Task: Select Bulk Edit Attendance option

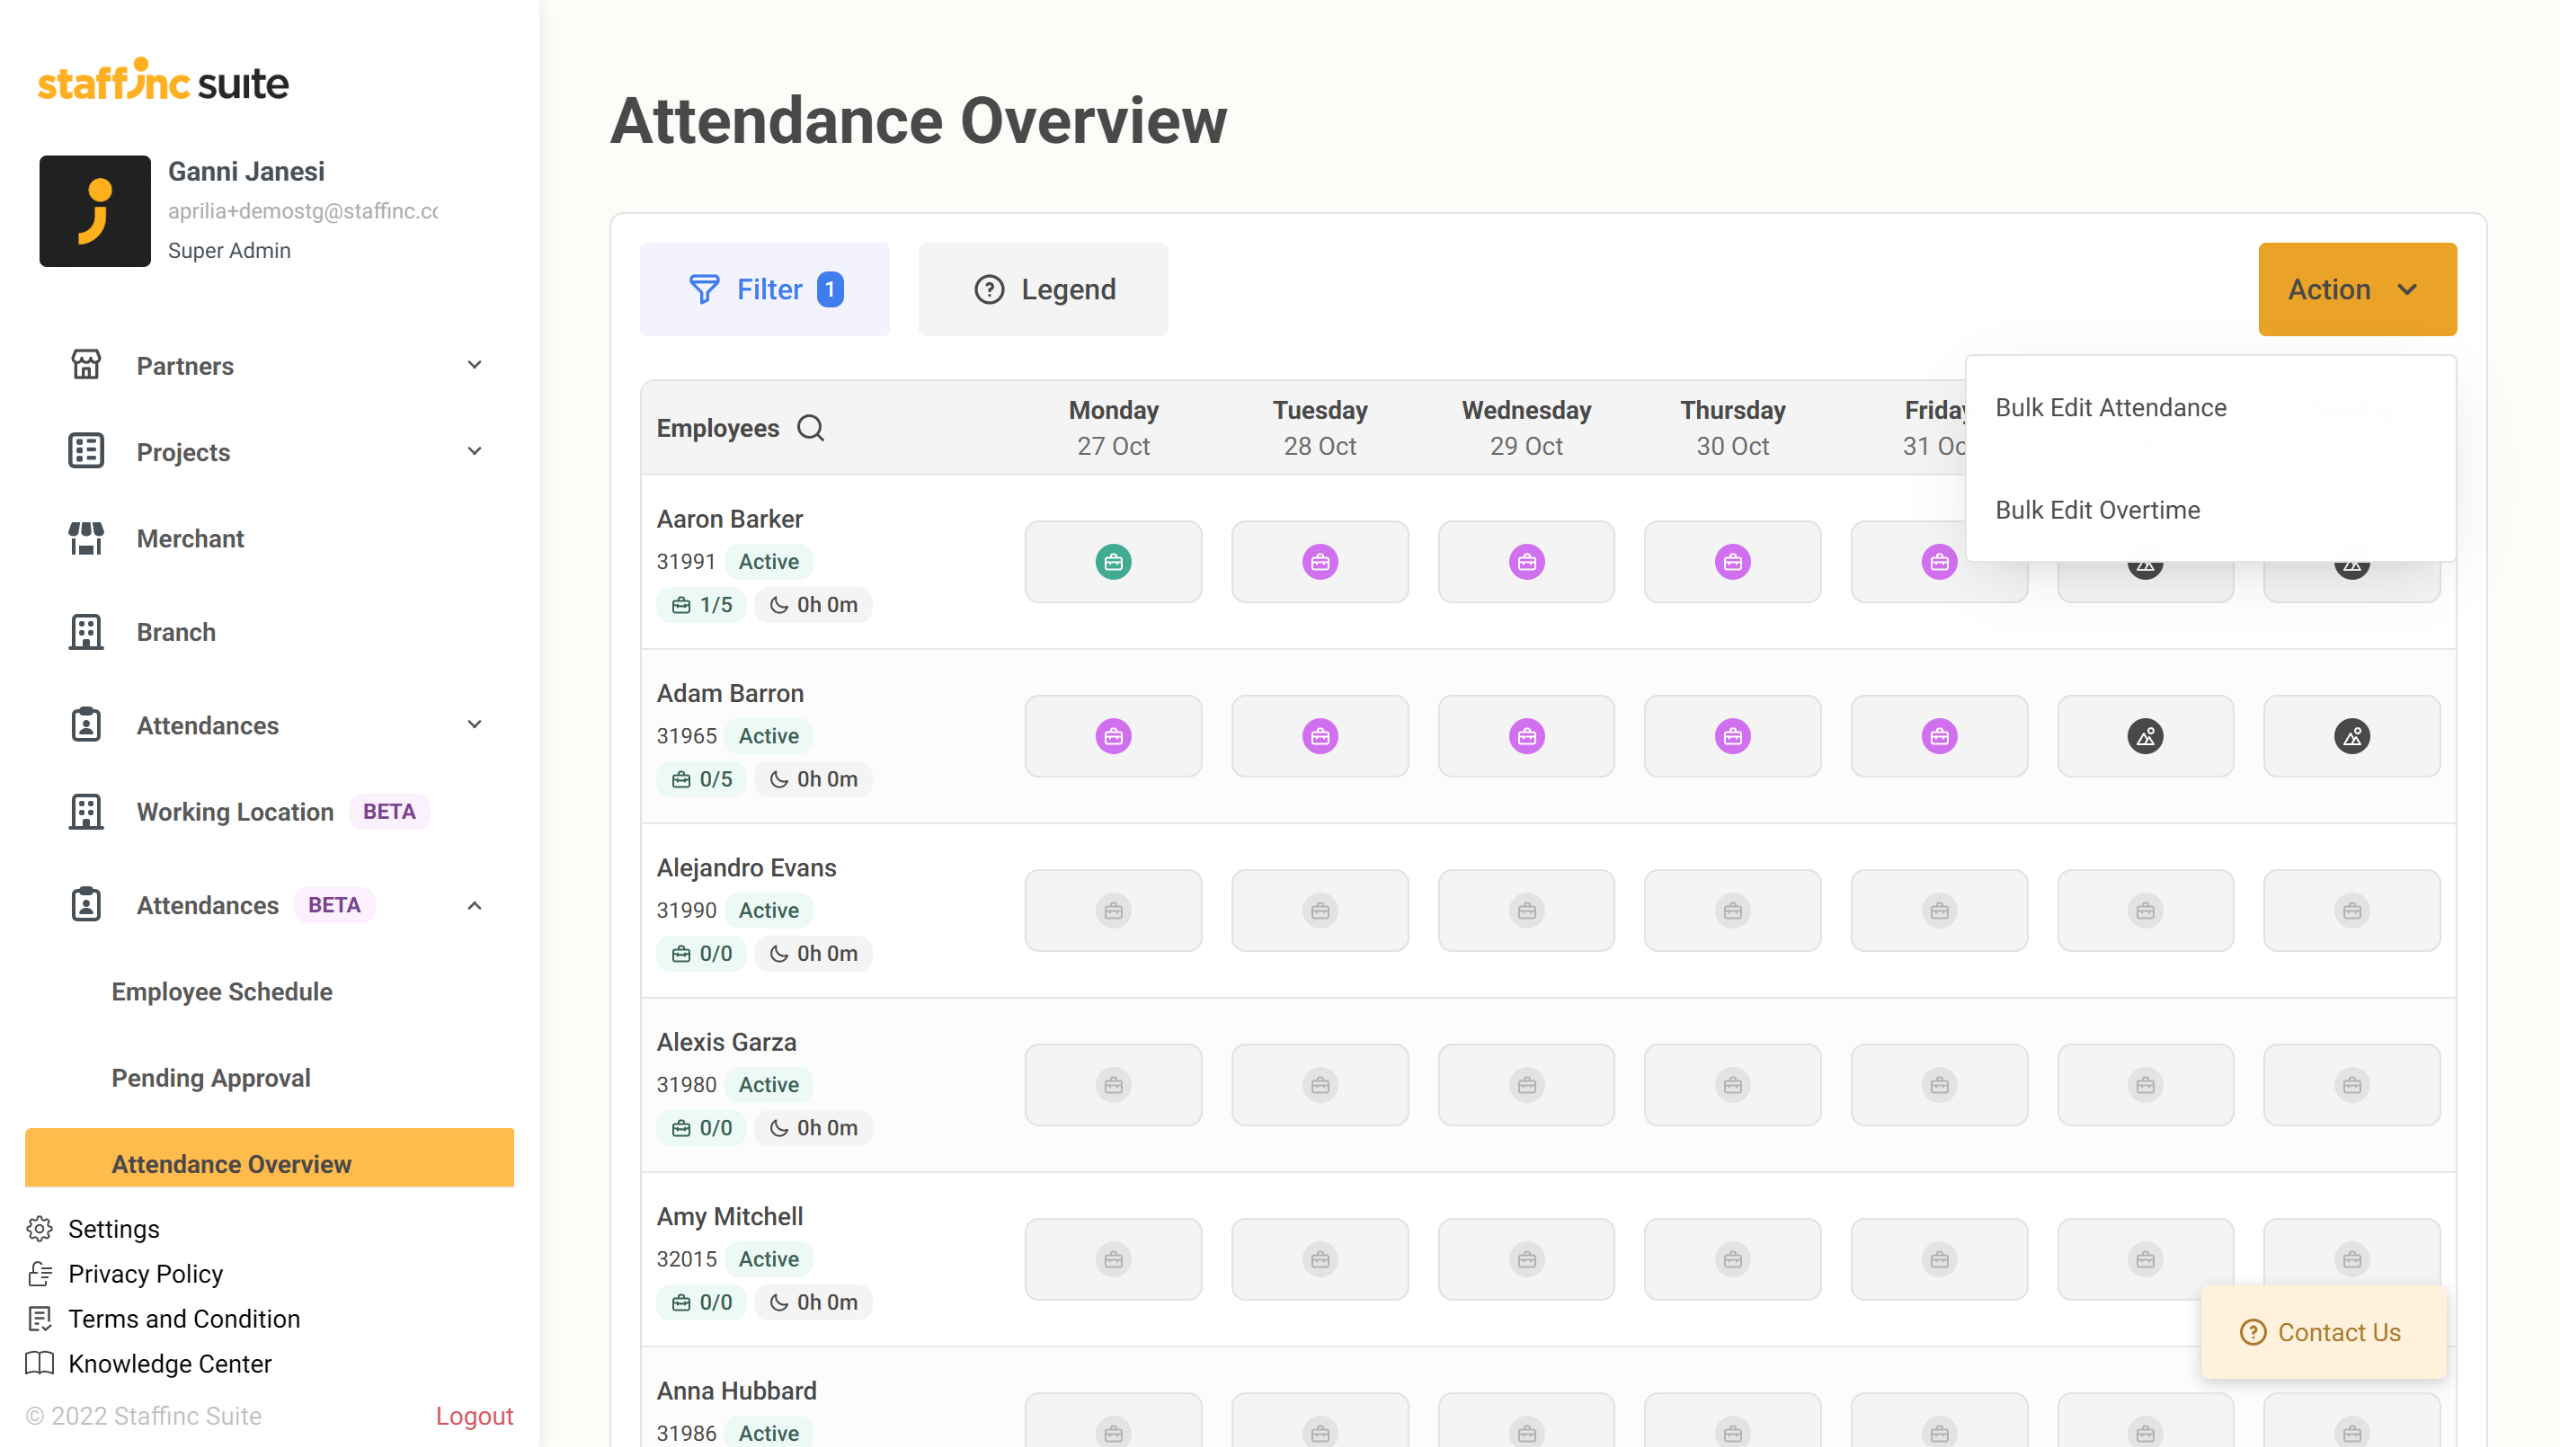Action: [x=2110, y=408]
